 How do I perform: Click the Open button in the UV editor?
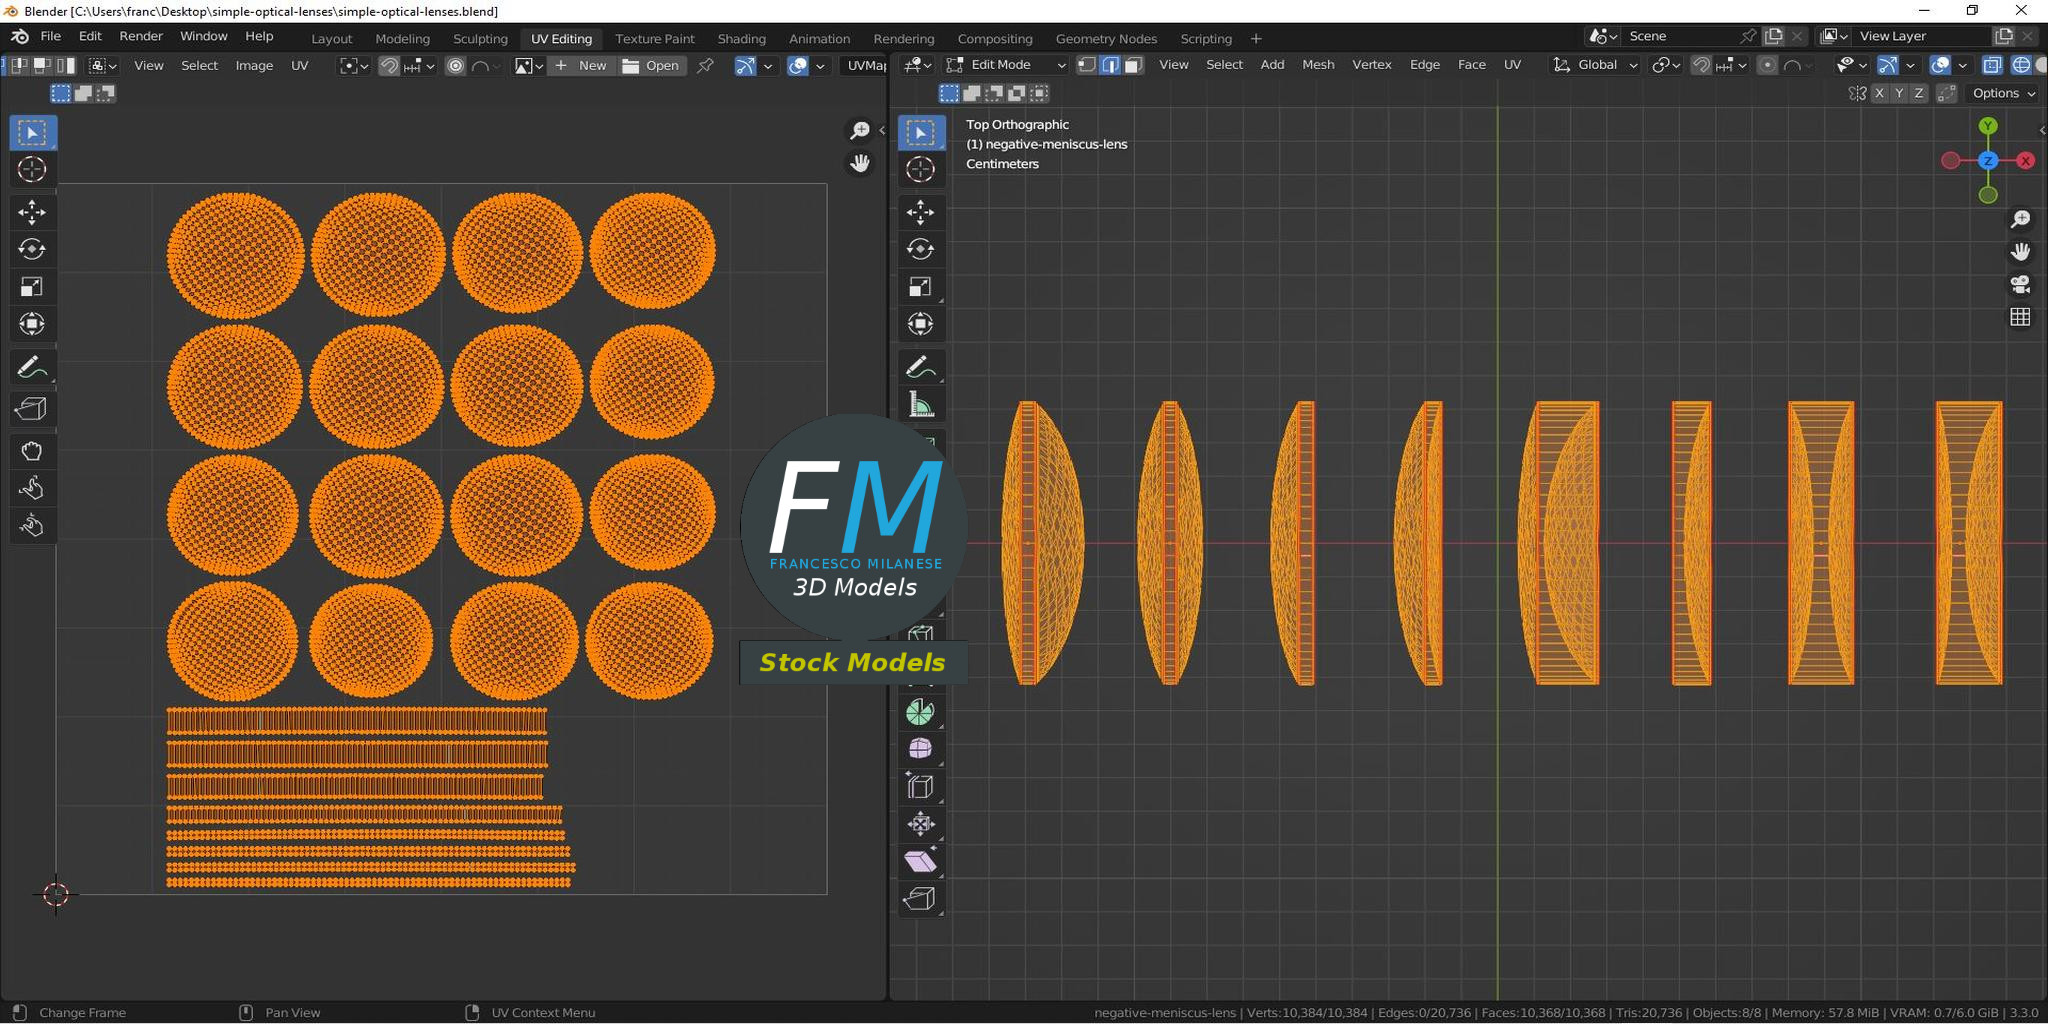651,65
